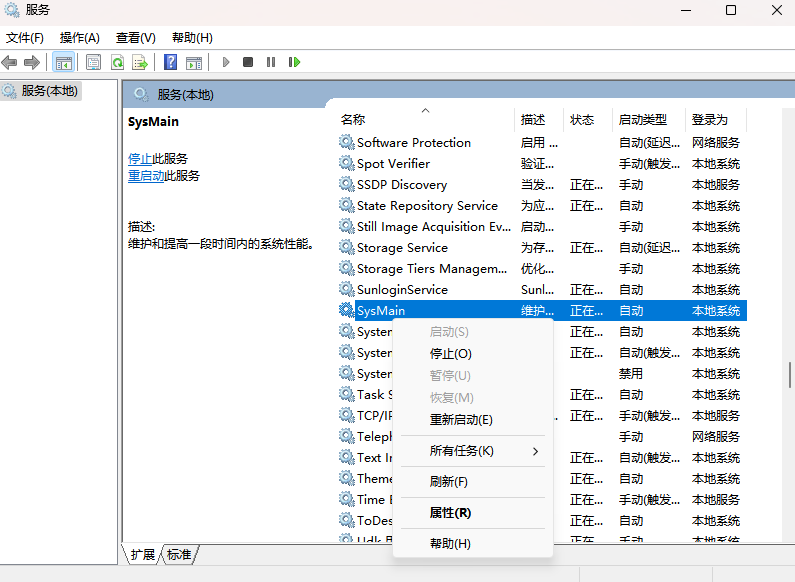Select the Software Protection service row

pyautogui.click(x=542, y=142)
